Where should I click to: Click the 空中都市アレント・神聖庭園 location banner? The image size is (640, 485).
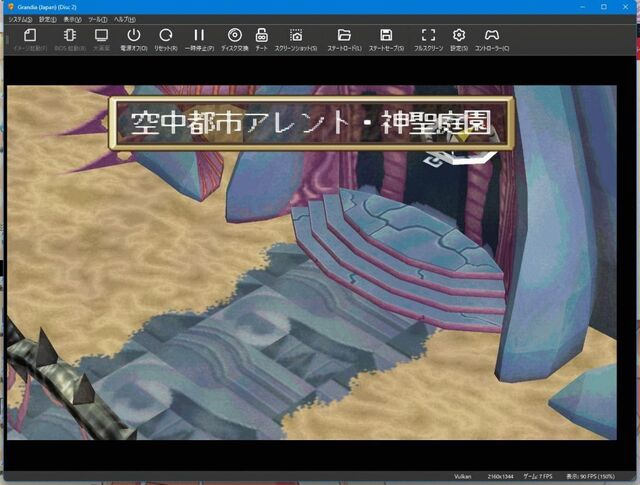tap(311, 123)
